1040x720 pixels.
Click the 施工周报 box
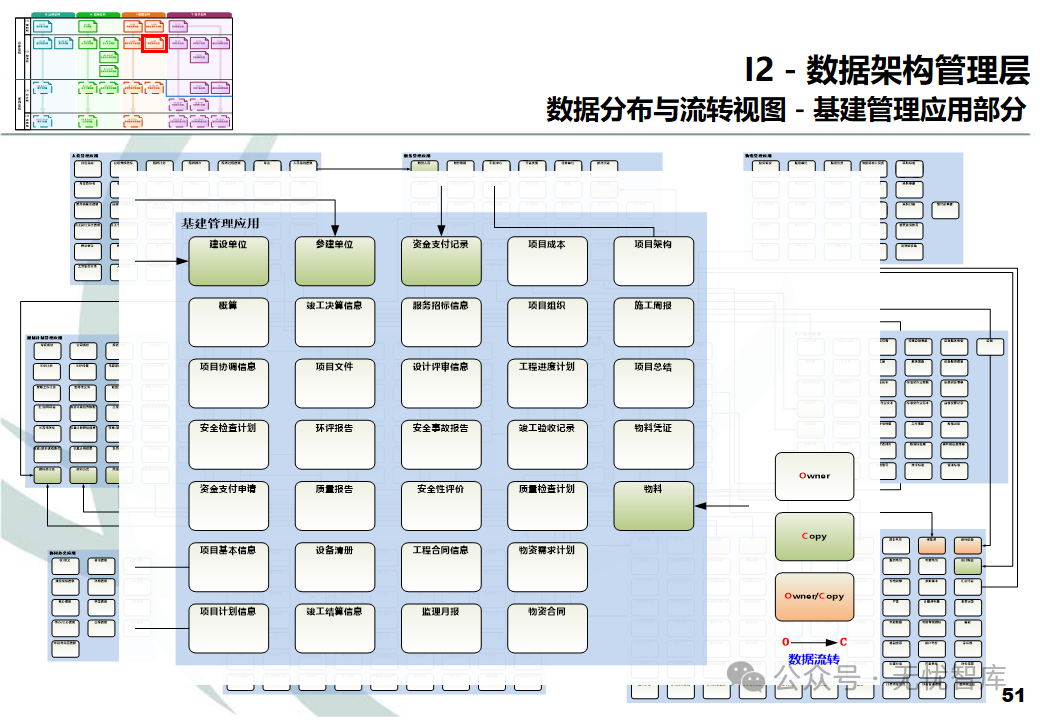653,322
